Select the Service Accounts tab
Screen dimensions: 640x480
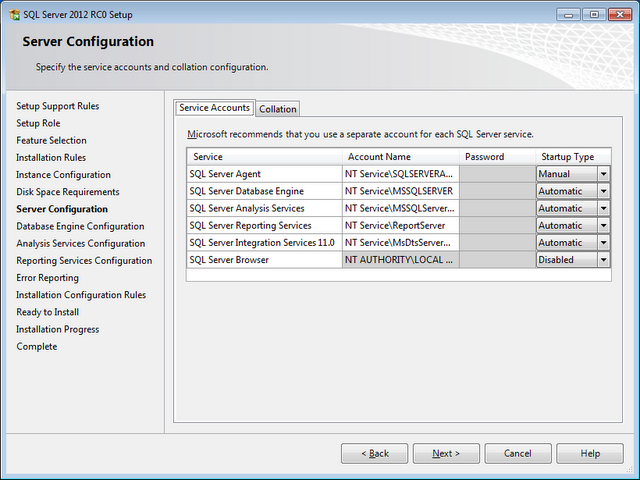[215, 108]
